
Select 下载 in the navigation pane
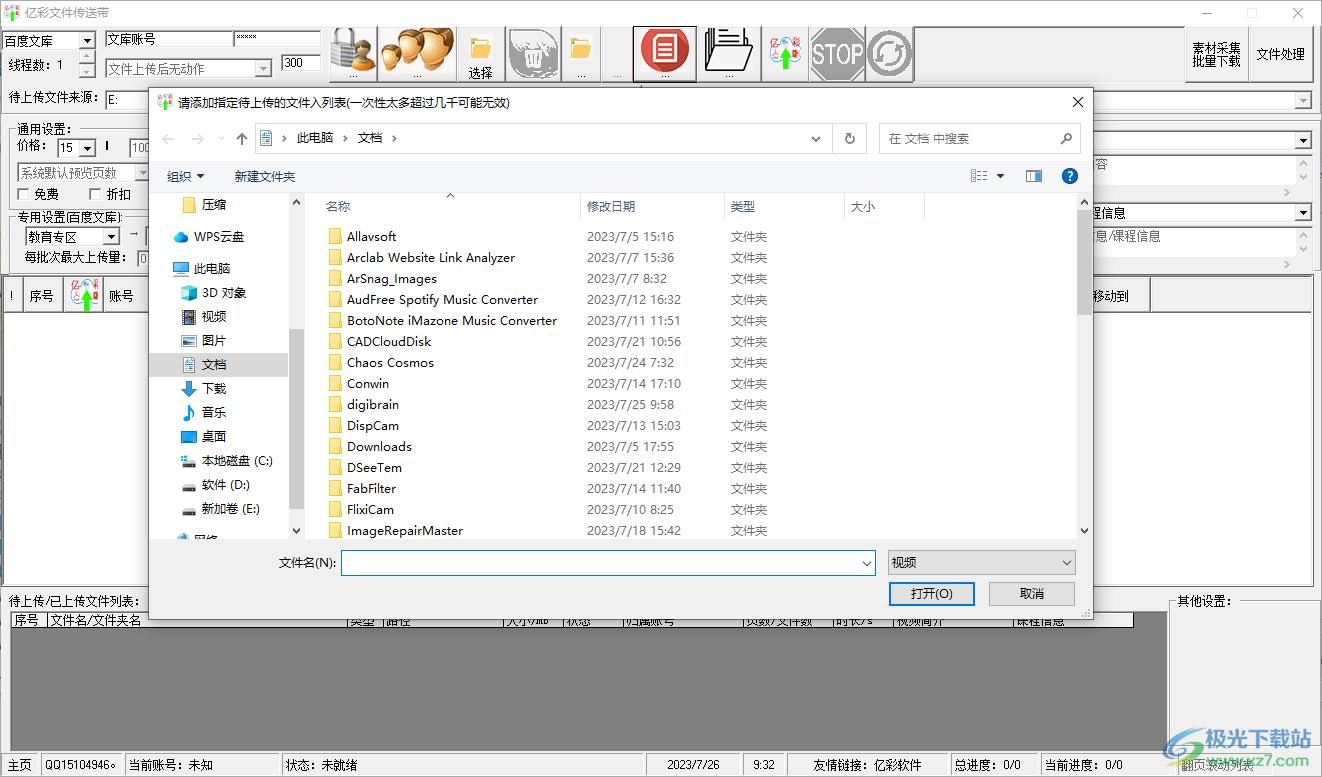214,388
